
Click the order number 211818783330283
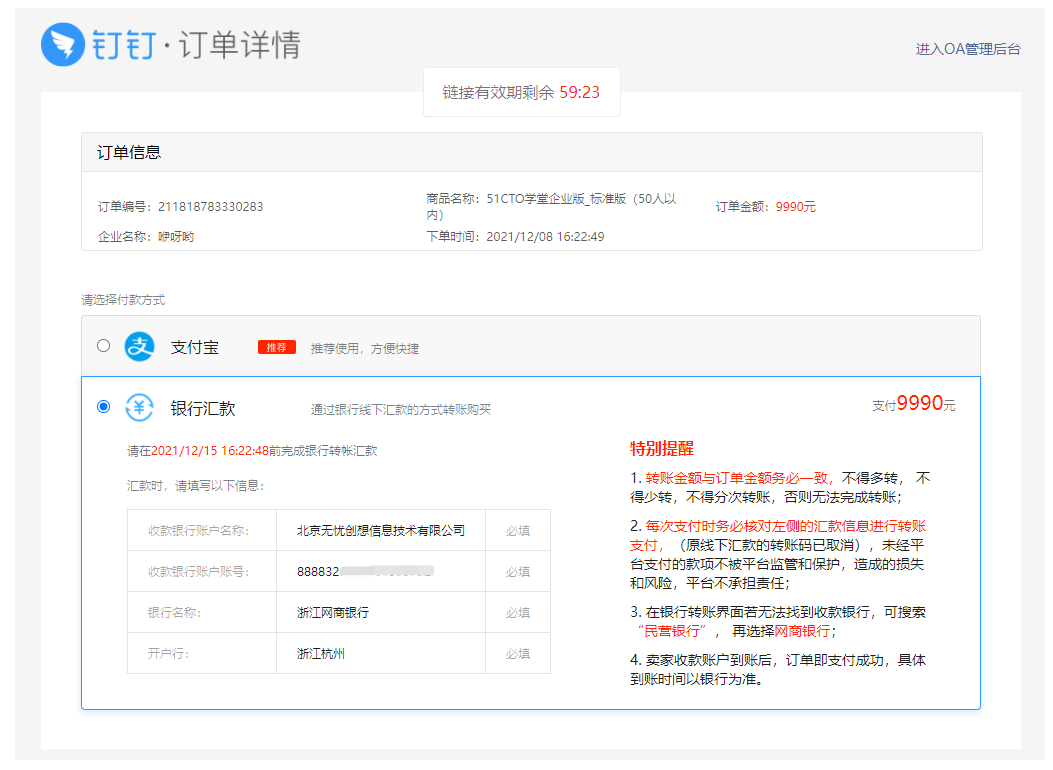[x=210, y=207]
